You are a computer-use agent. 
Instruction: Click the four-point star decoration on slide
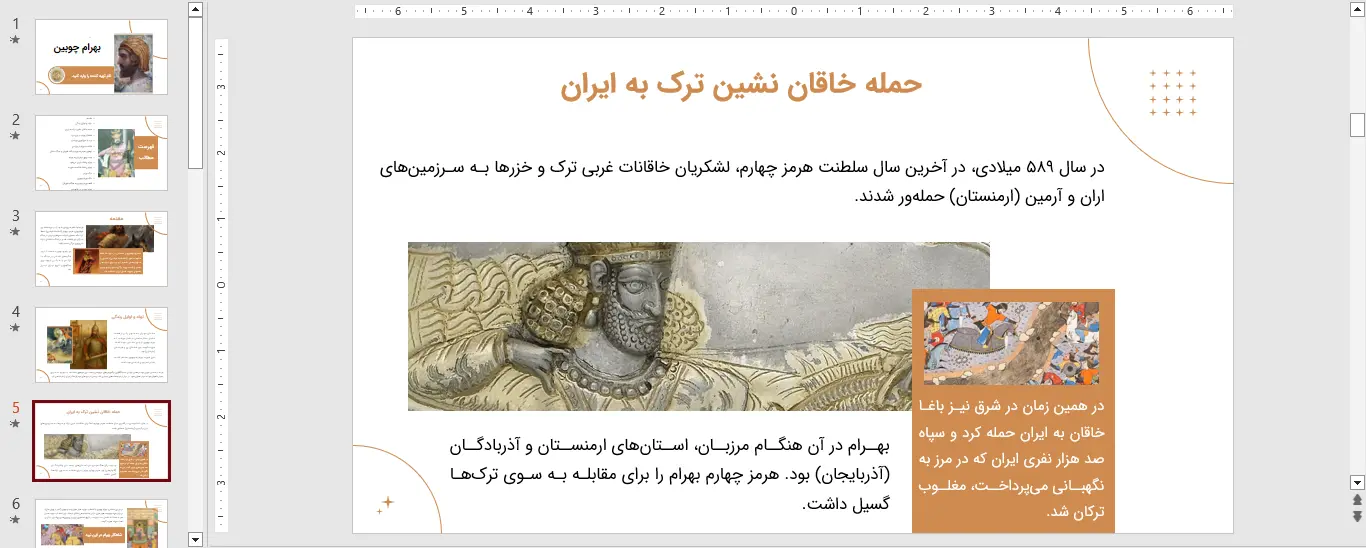click(386, 504)
